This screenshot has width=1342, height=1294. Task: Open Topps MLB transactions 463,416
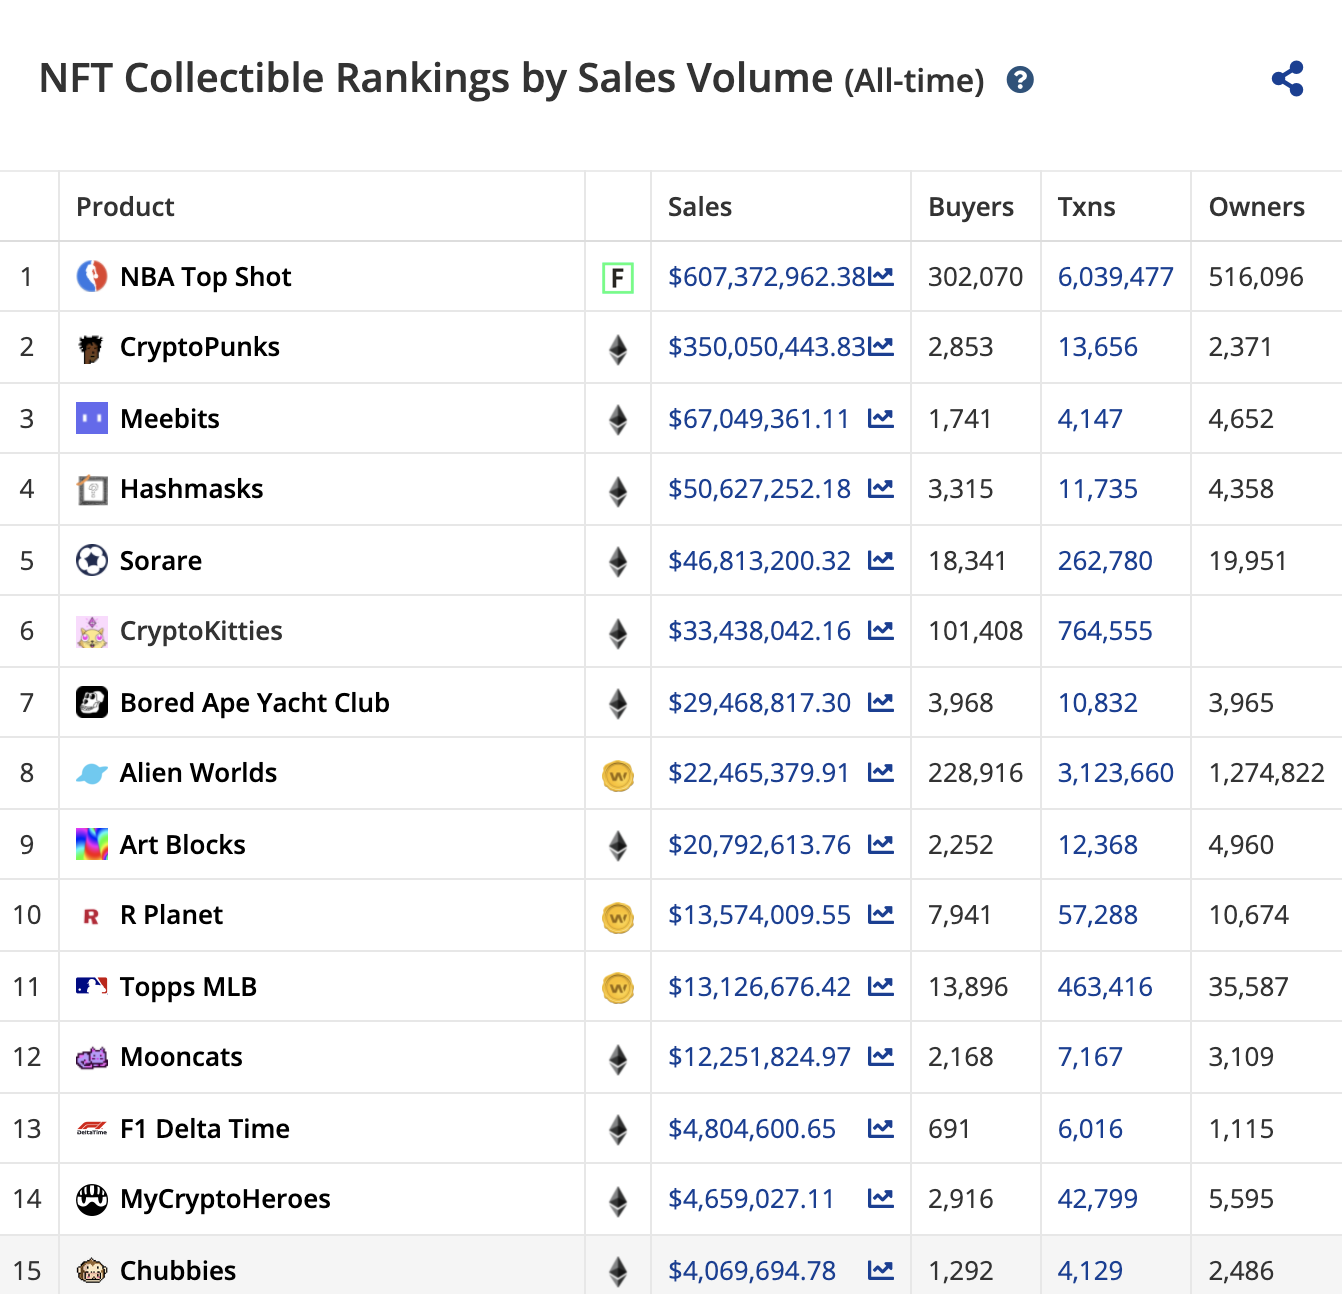[x=1106, y=987]
